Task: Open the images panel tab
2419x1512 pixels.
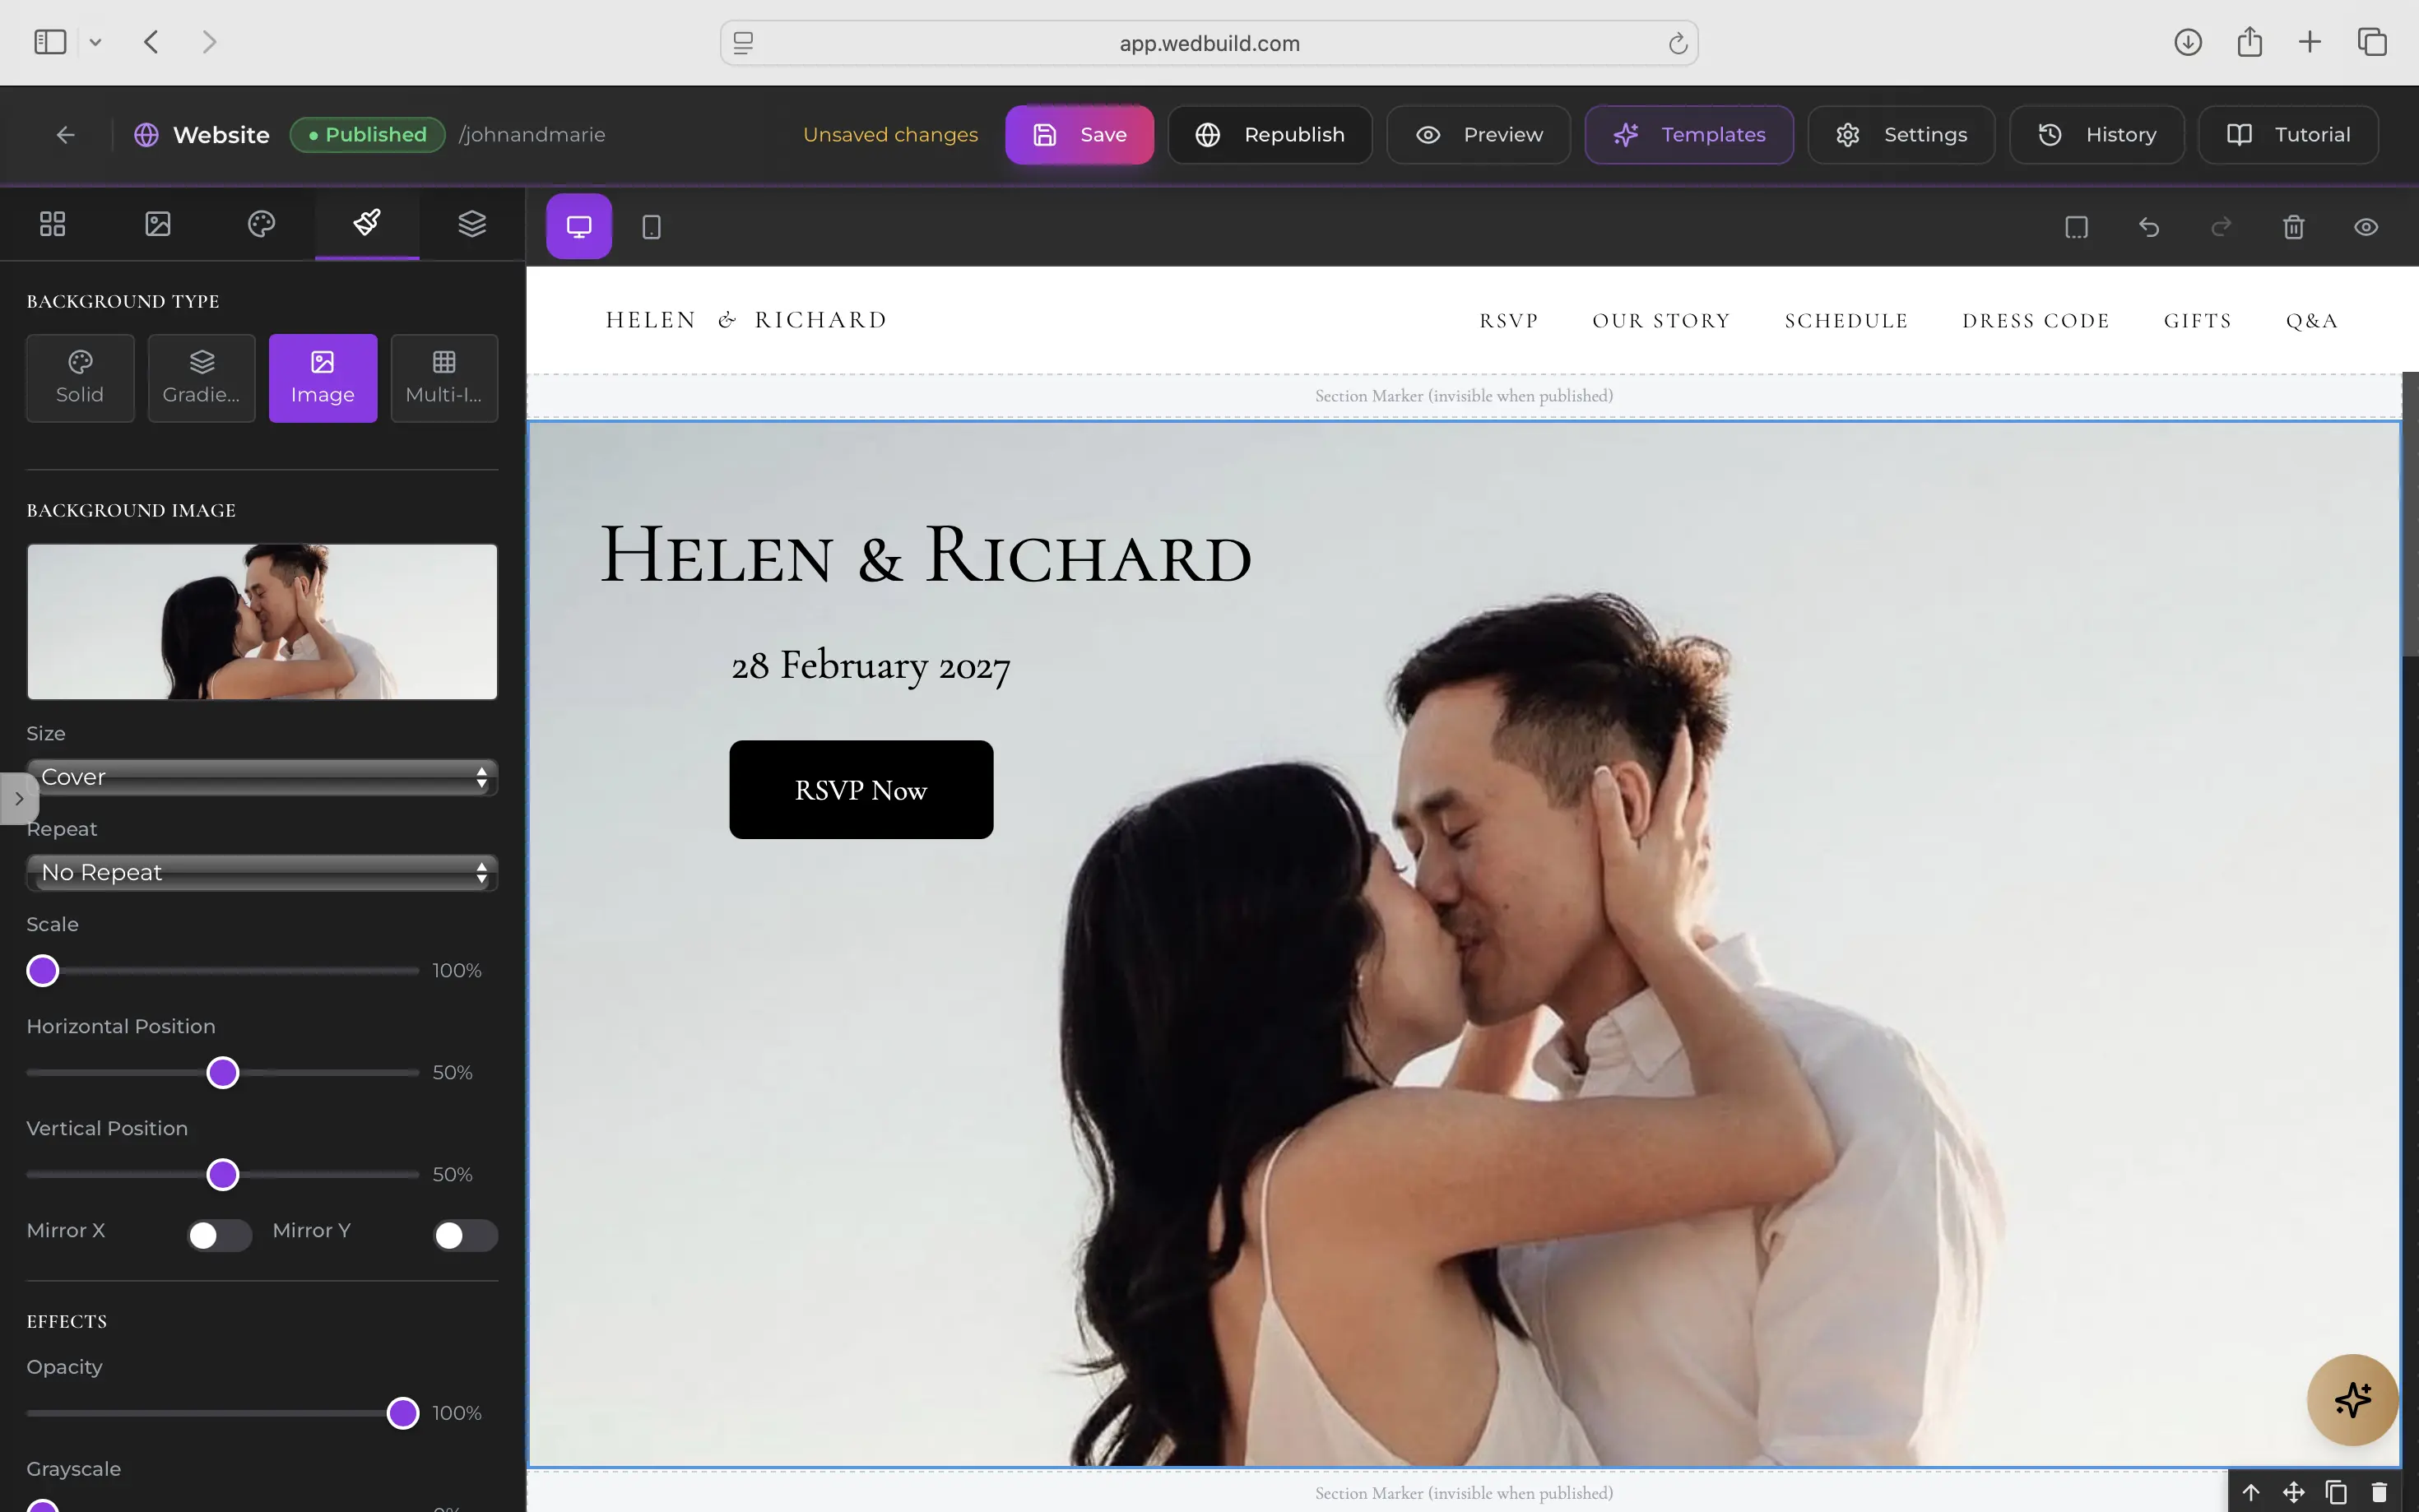Action: pyautogui.click(x=157, y=224)
